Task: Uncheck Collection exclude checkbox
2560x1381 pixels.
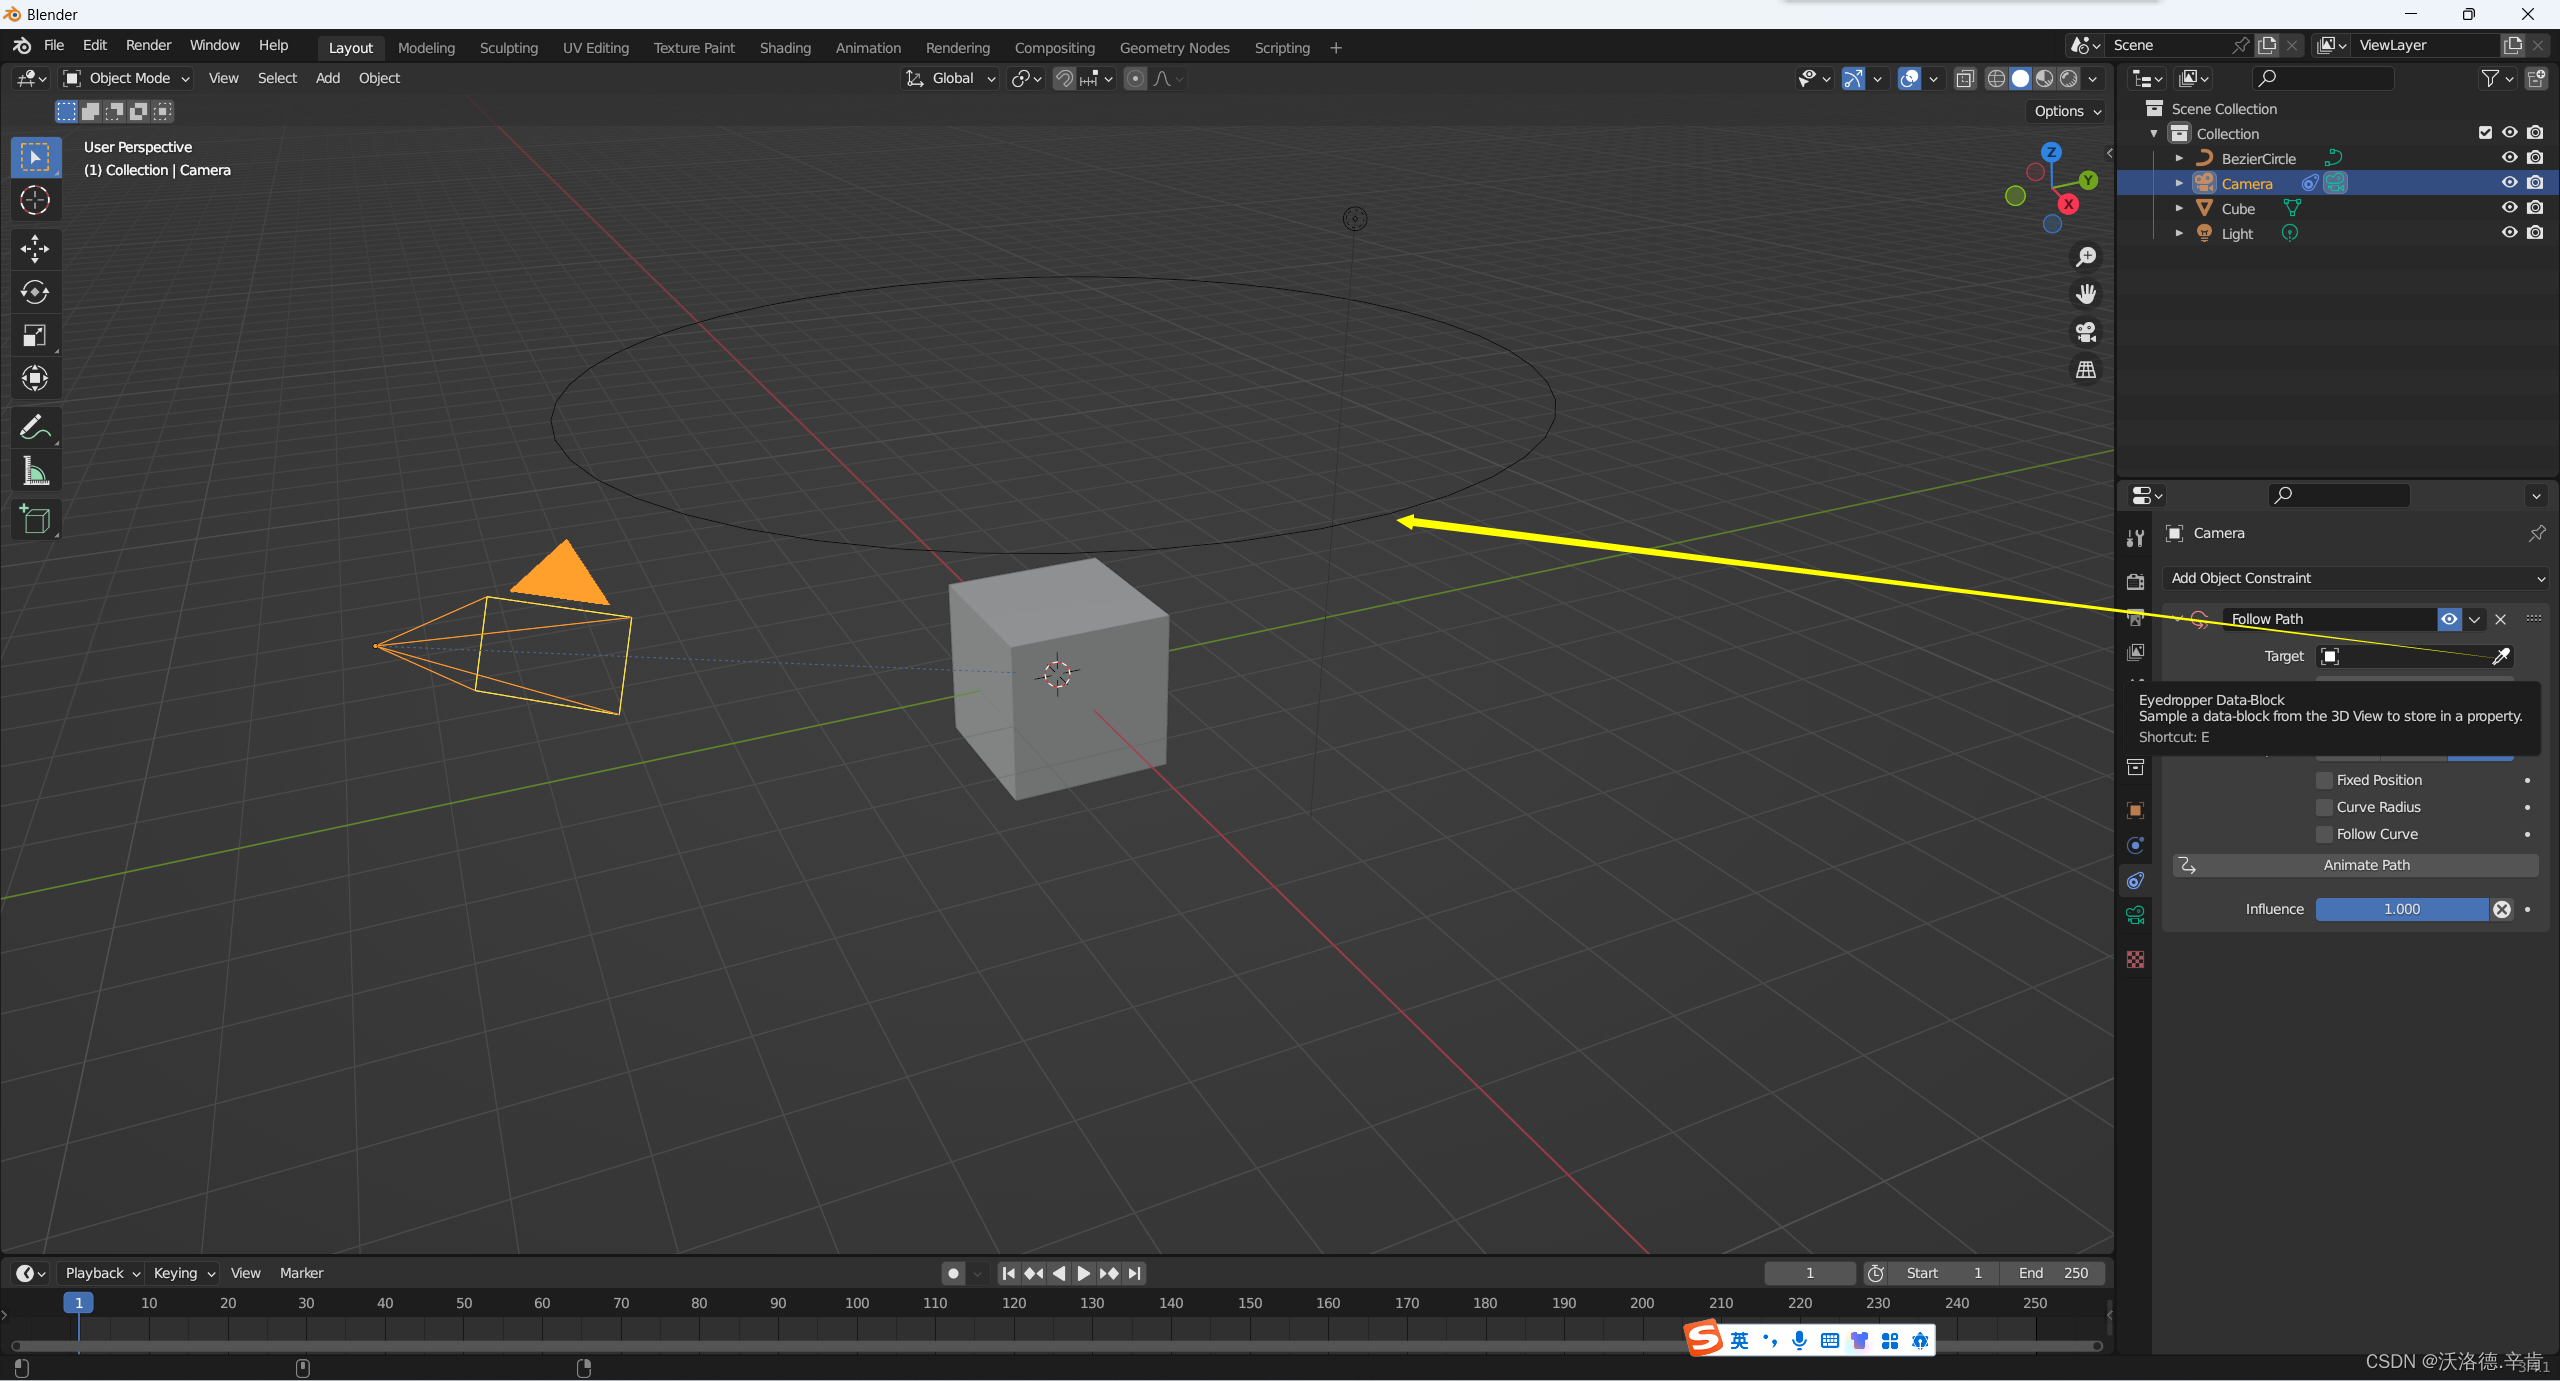Action: pyautogui.click(x=2485, y=133)
